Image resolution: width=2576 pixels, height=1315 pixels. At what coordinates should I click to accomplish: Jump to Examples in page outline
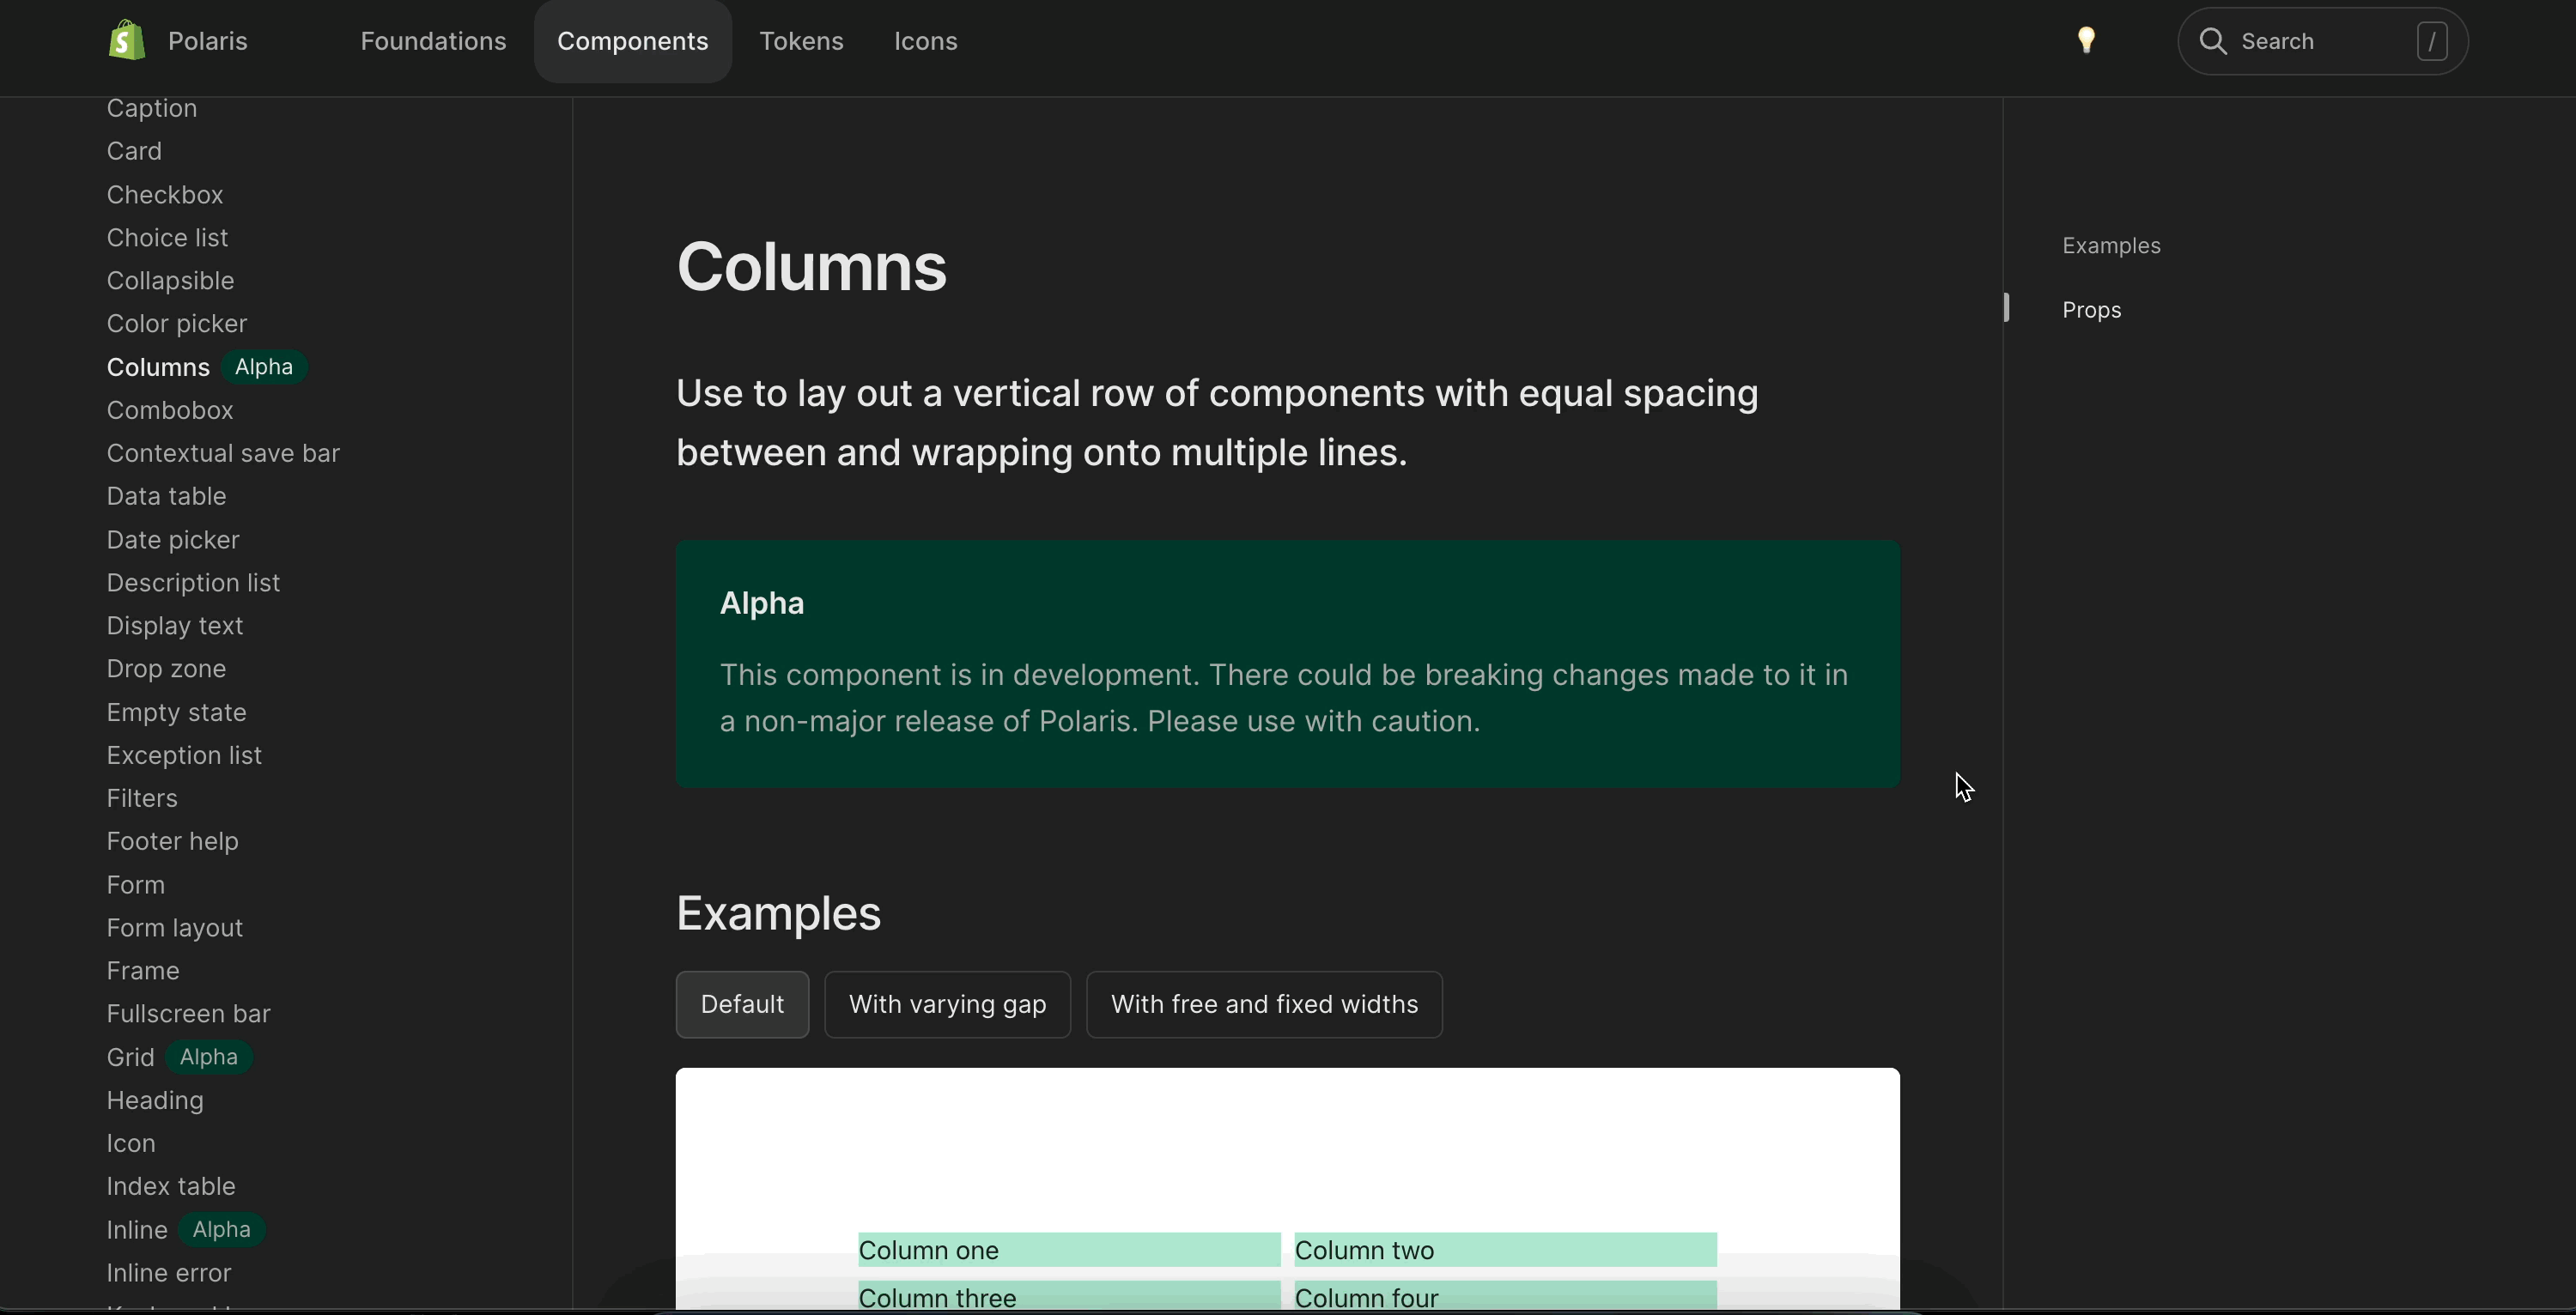pyautogui.click(x=2111, y=246)
